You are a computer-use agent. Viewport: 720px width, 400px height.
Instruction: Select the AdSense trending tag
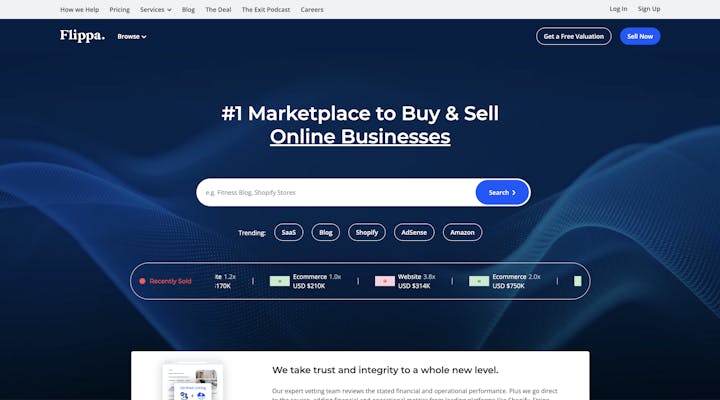pos(414,232)
